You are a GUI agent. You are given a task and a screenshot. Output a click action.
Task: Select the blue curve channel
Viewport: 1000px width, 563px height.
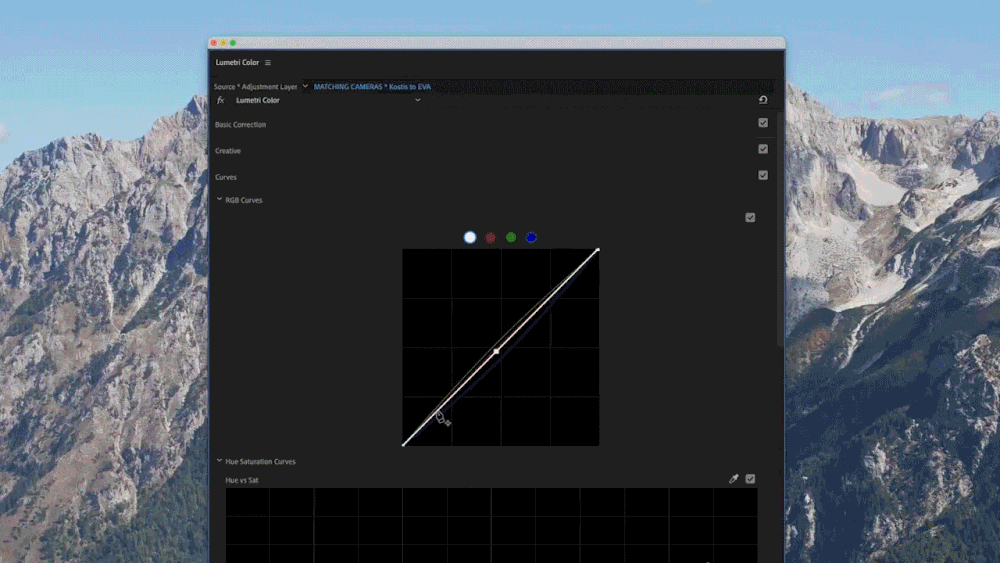coord(531,237)
